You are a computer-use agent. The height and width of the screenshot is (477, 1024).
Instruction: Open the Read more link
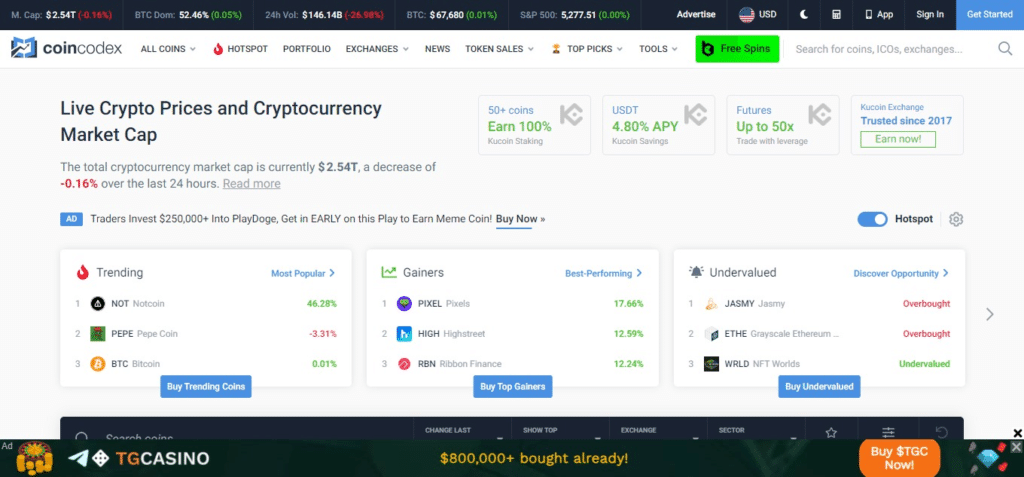point(251,184)
